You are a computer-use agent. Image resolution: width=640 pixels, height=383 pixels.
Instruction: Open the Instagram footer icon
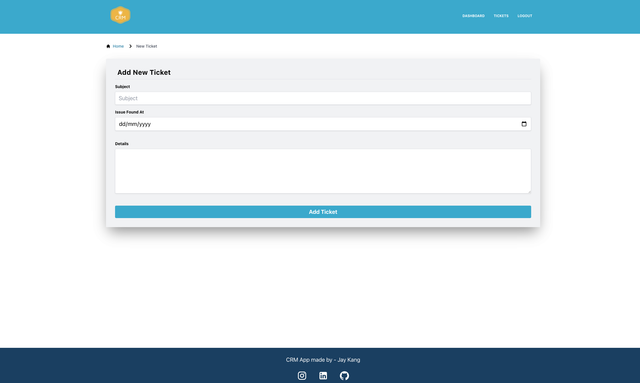coord(302,376)
